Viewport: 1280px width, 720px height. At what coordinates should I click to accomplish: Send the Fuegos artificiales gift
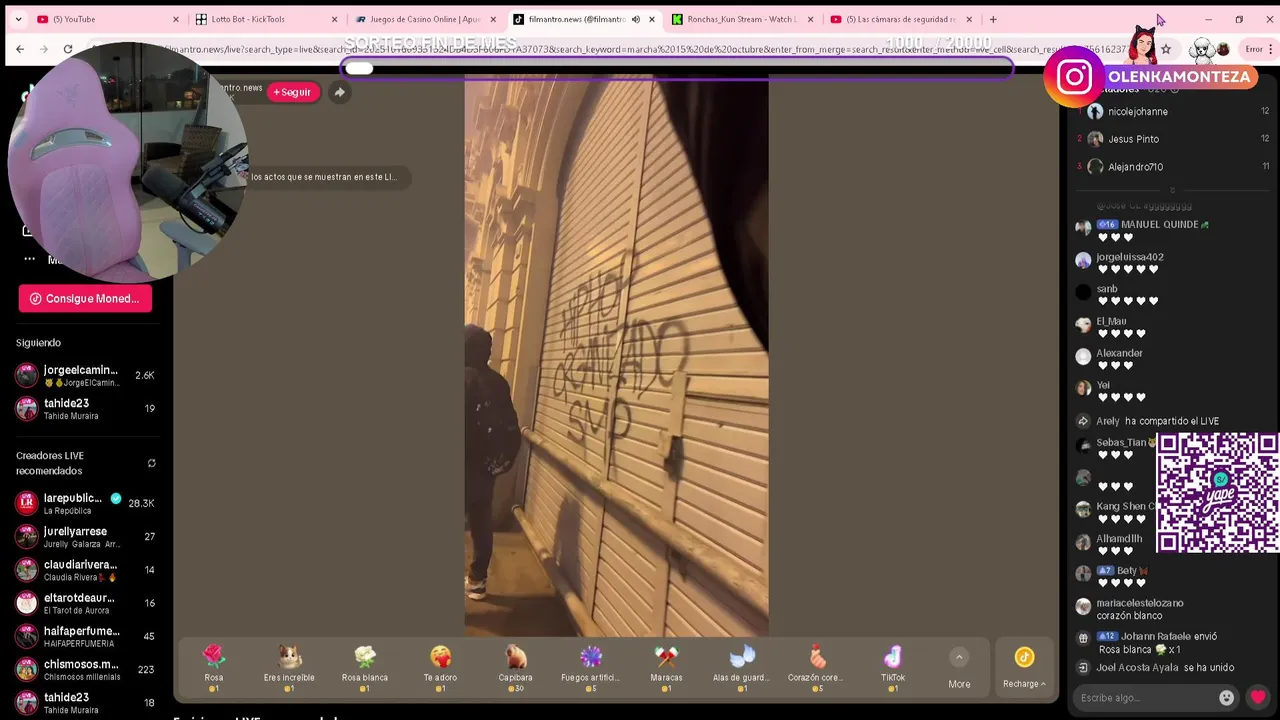coord(590,668)
